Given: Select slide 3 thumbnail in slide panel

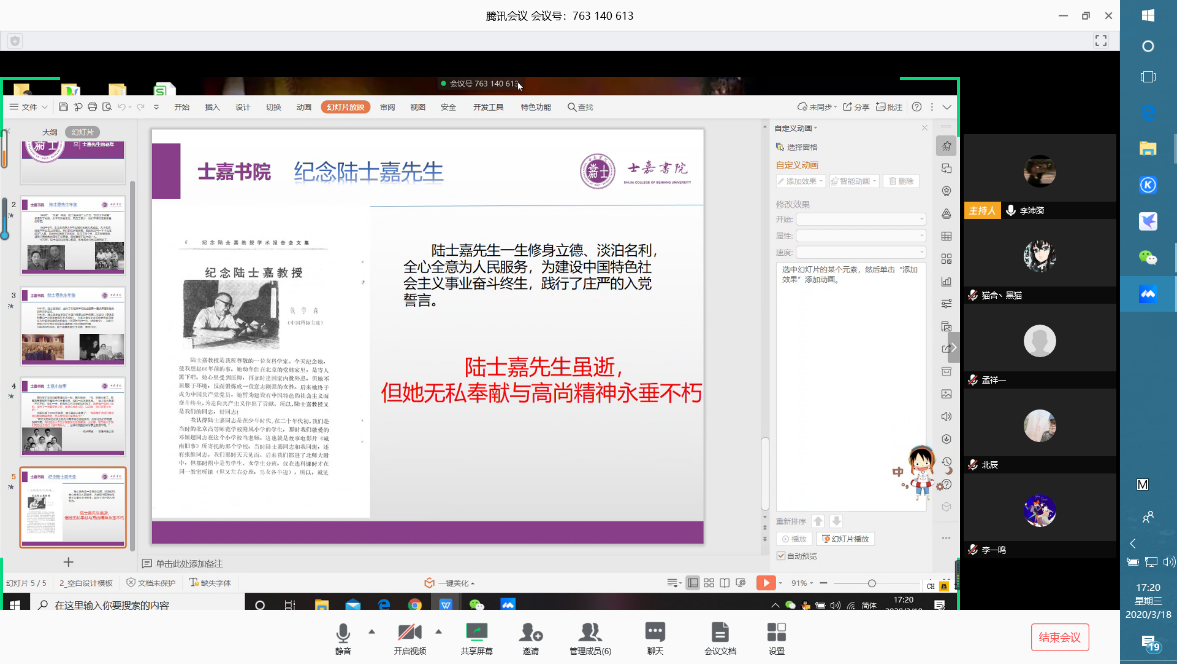Looking at the screenshot, I should point(73,328).
